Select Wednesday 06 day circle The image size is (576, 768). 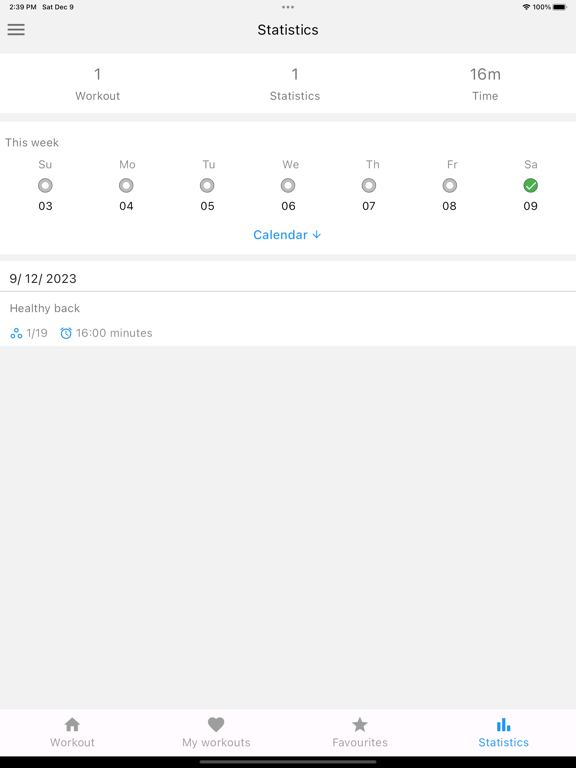coord(288,186)
